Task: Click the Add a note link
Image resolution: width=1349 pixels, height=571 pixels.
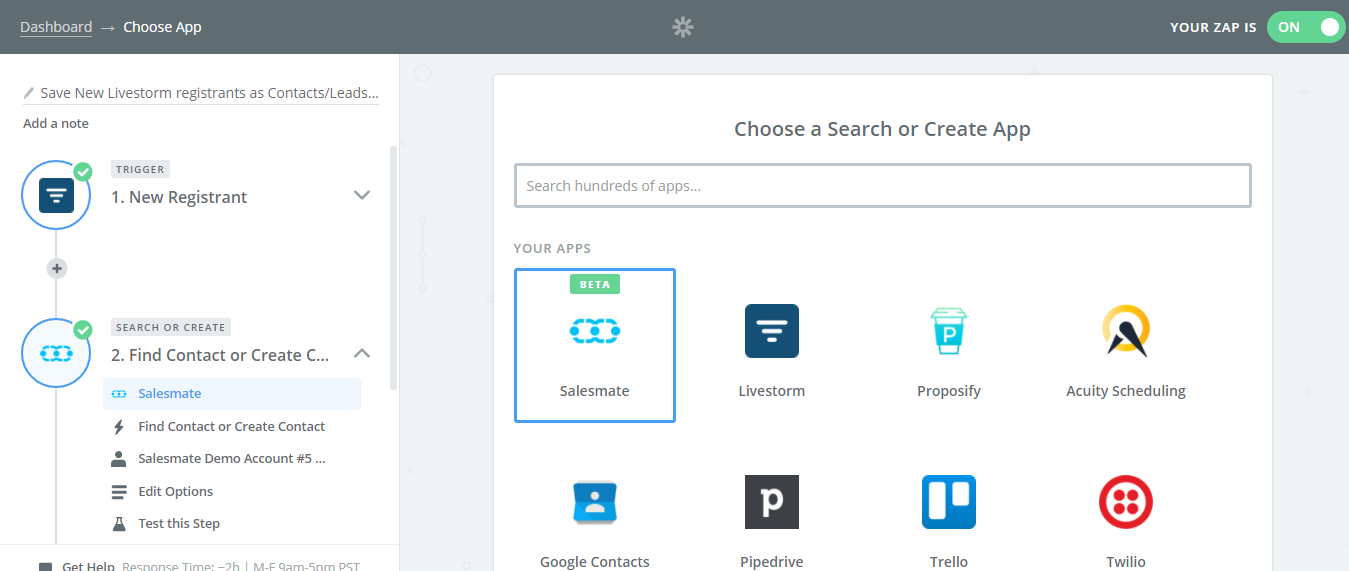Action: tap(56, 123)
